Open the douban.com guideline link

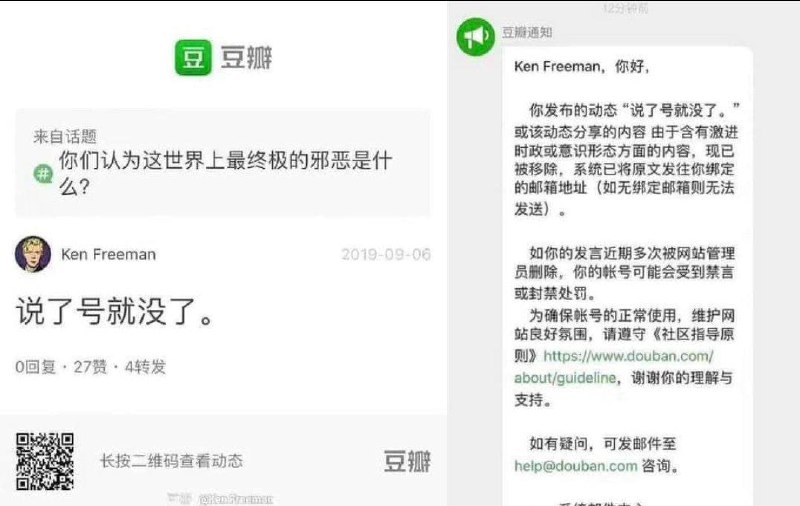[614, 367]
